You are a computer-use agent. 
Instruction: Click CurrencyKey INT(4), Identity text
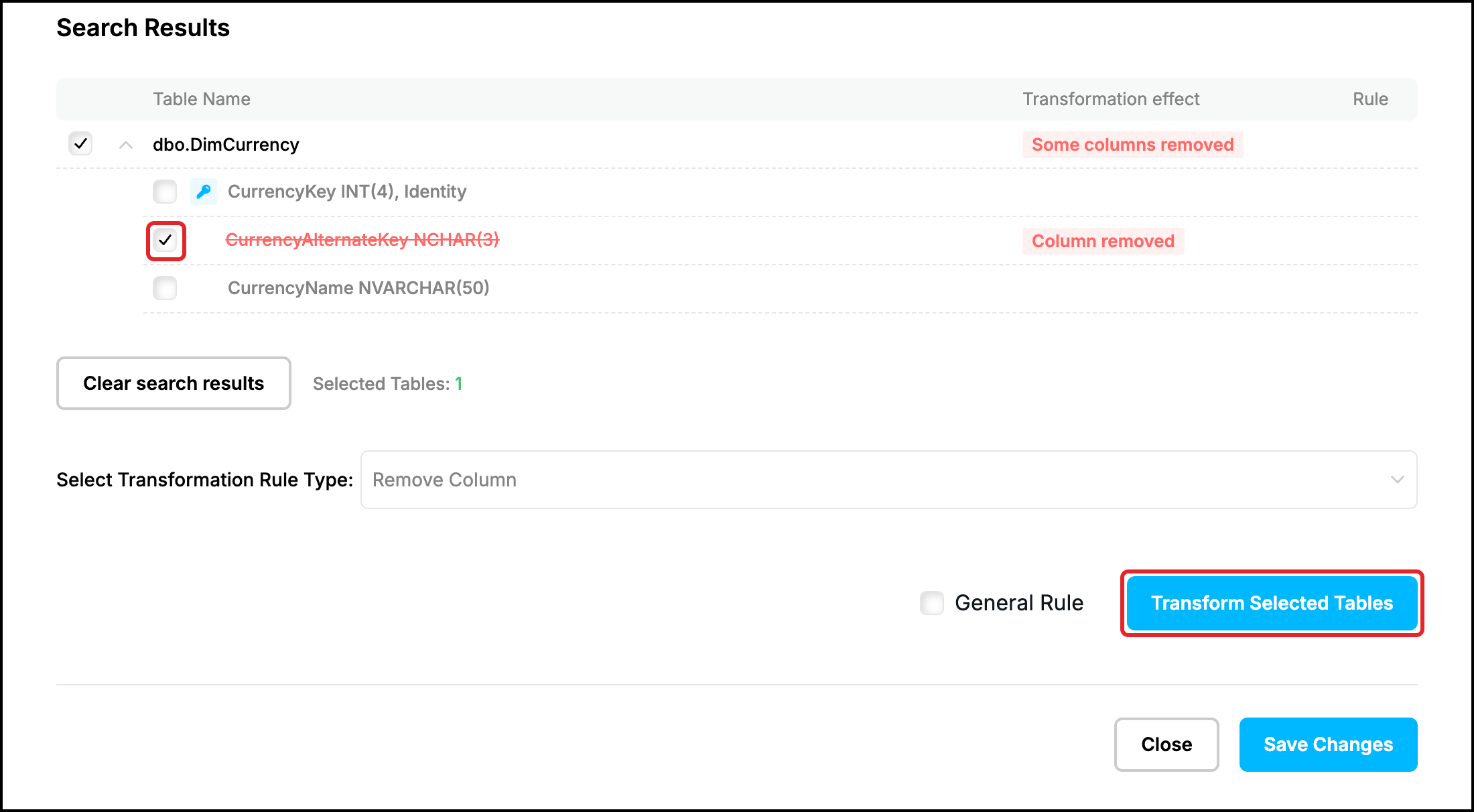(347, 191)
